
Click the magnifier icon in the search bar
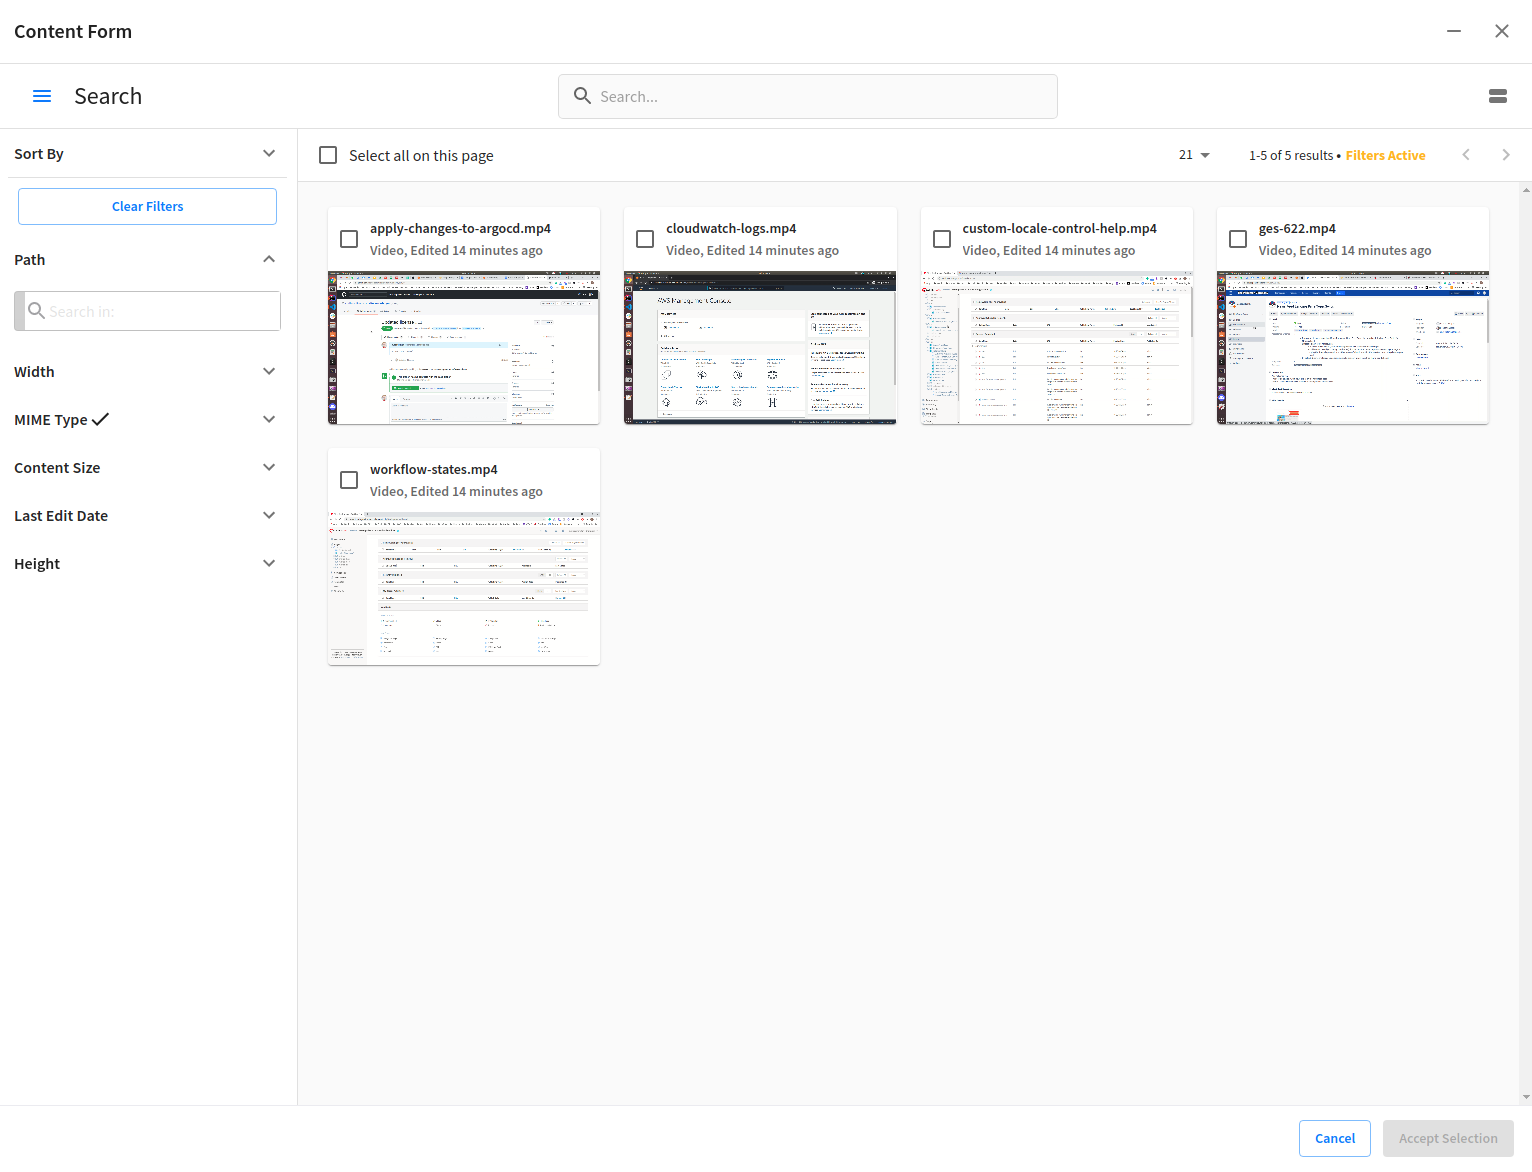[x=583, y=96]
